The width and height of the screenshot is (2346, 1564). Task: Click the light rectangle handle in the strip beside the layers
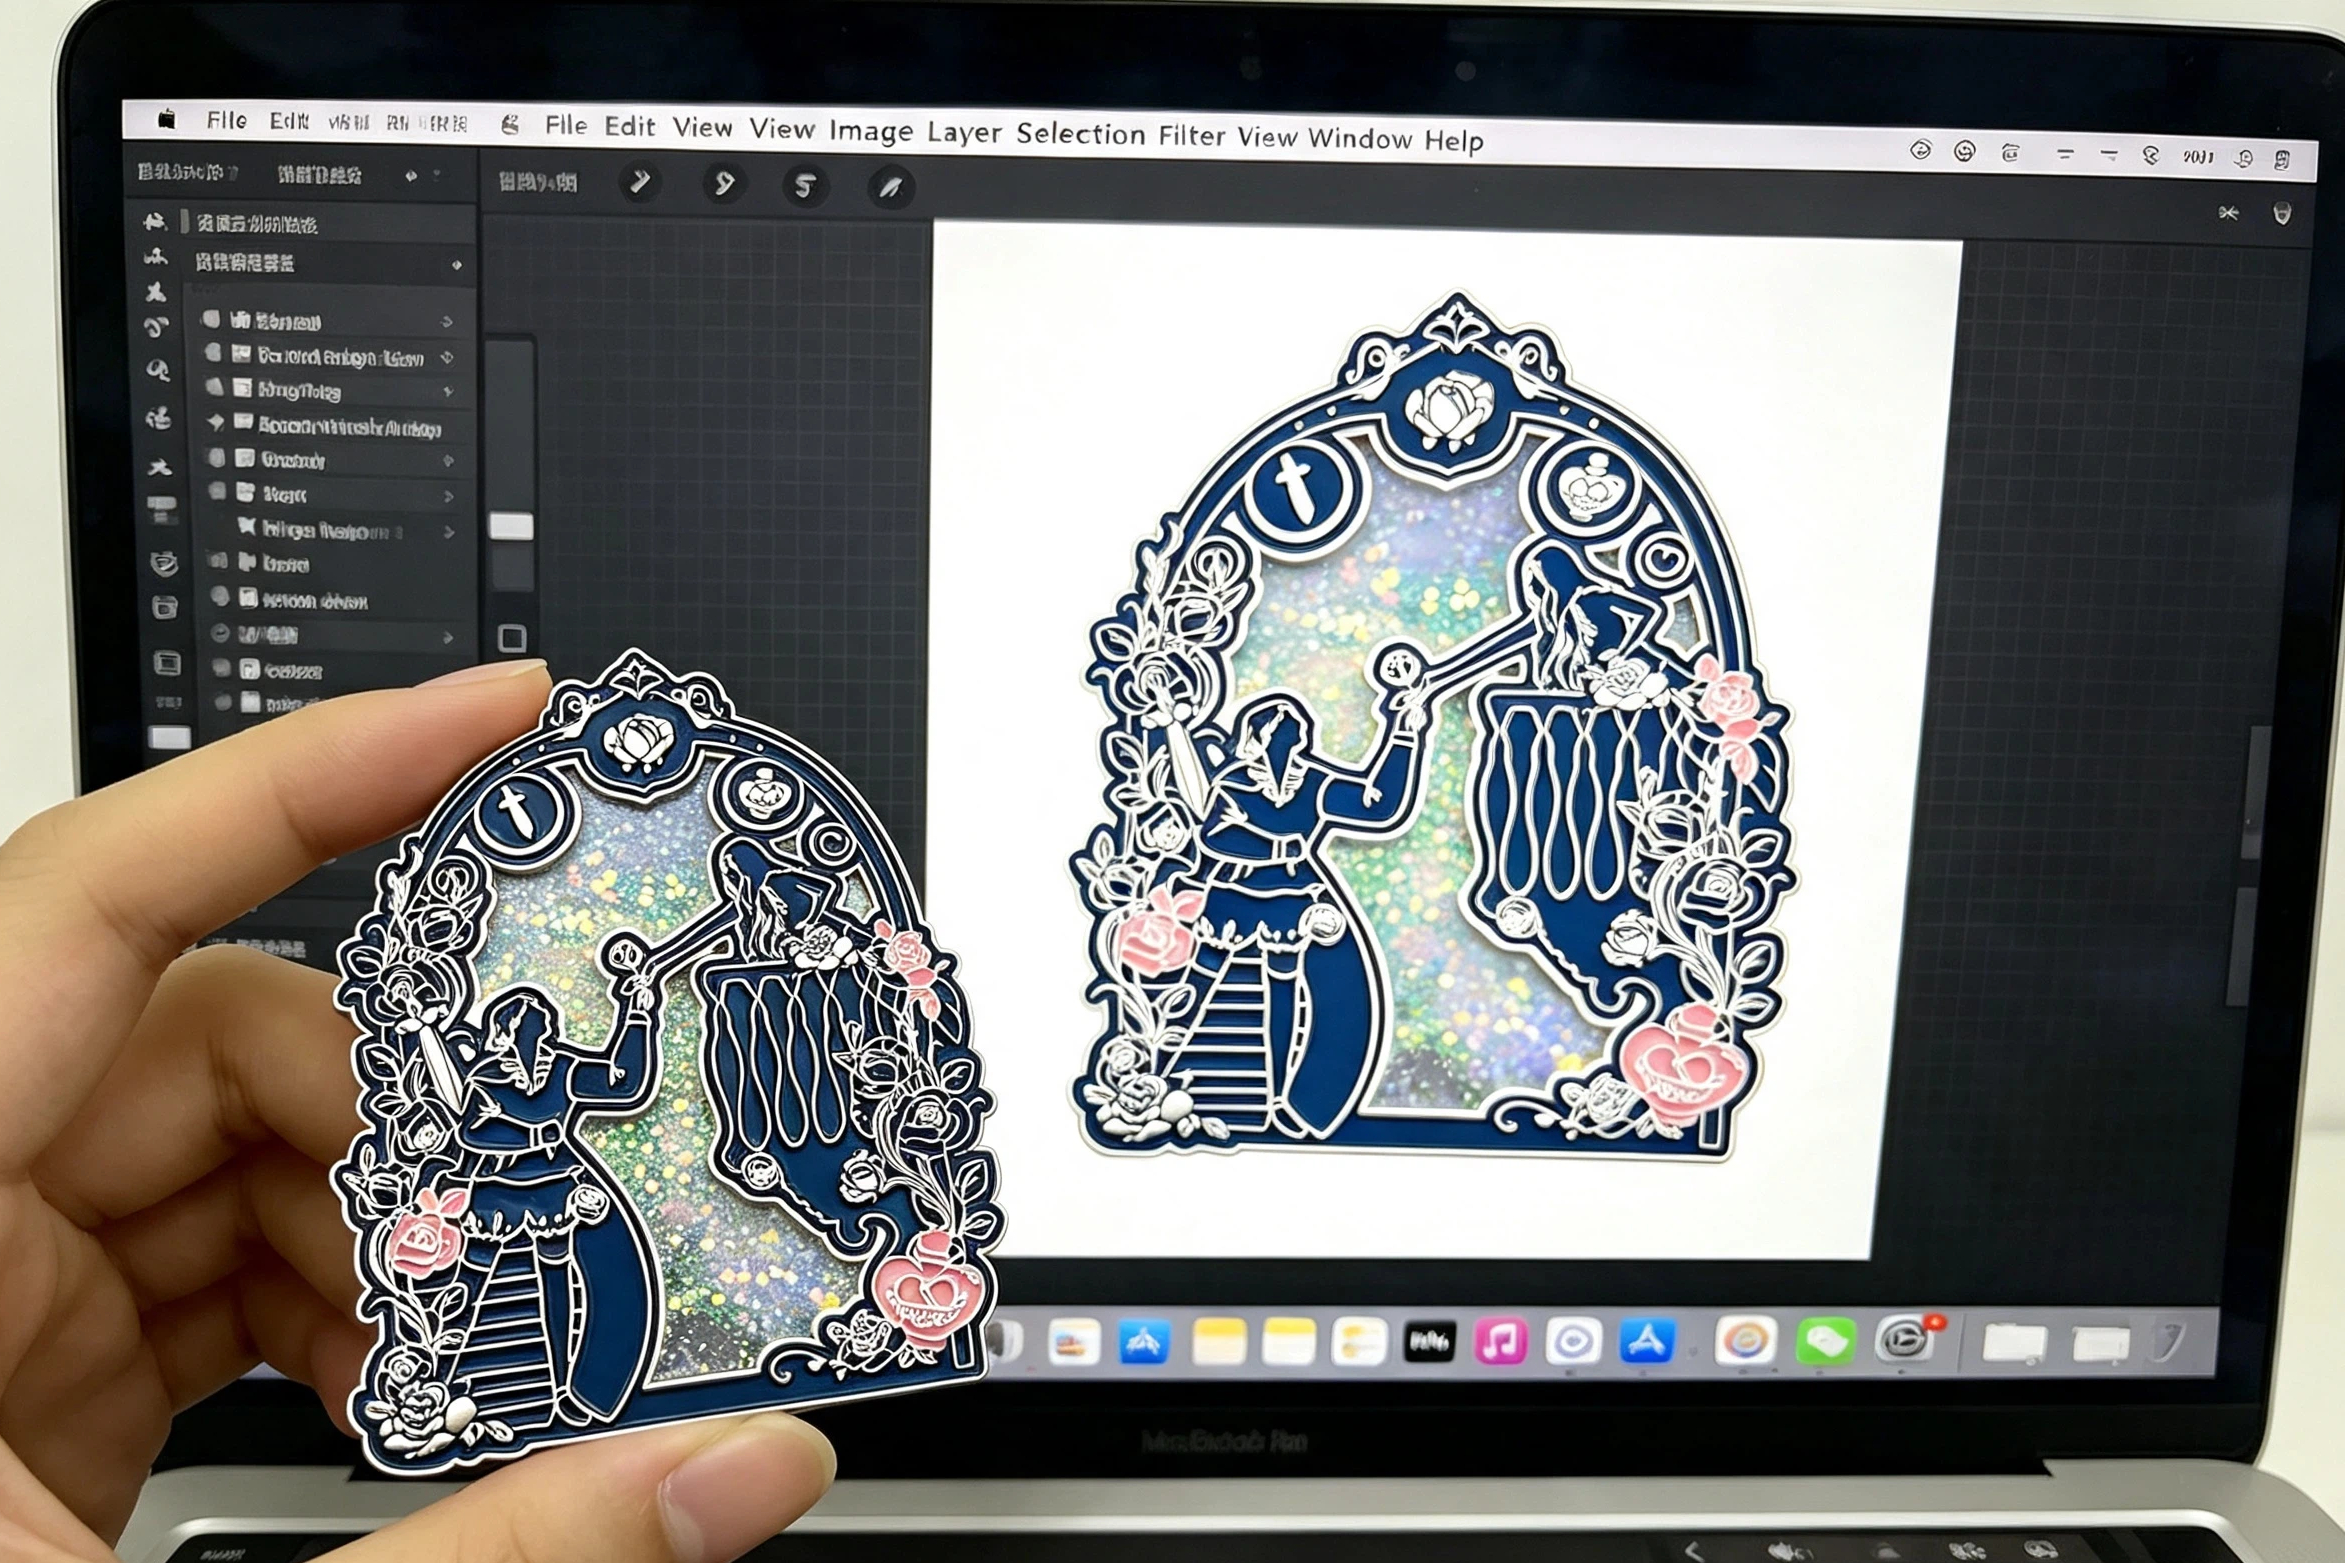(511, 527)
